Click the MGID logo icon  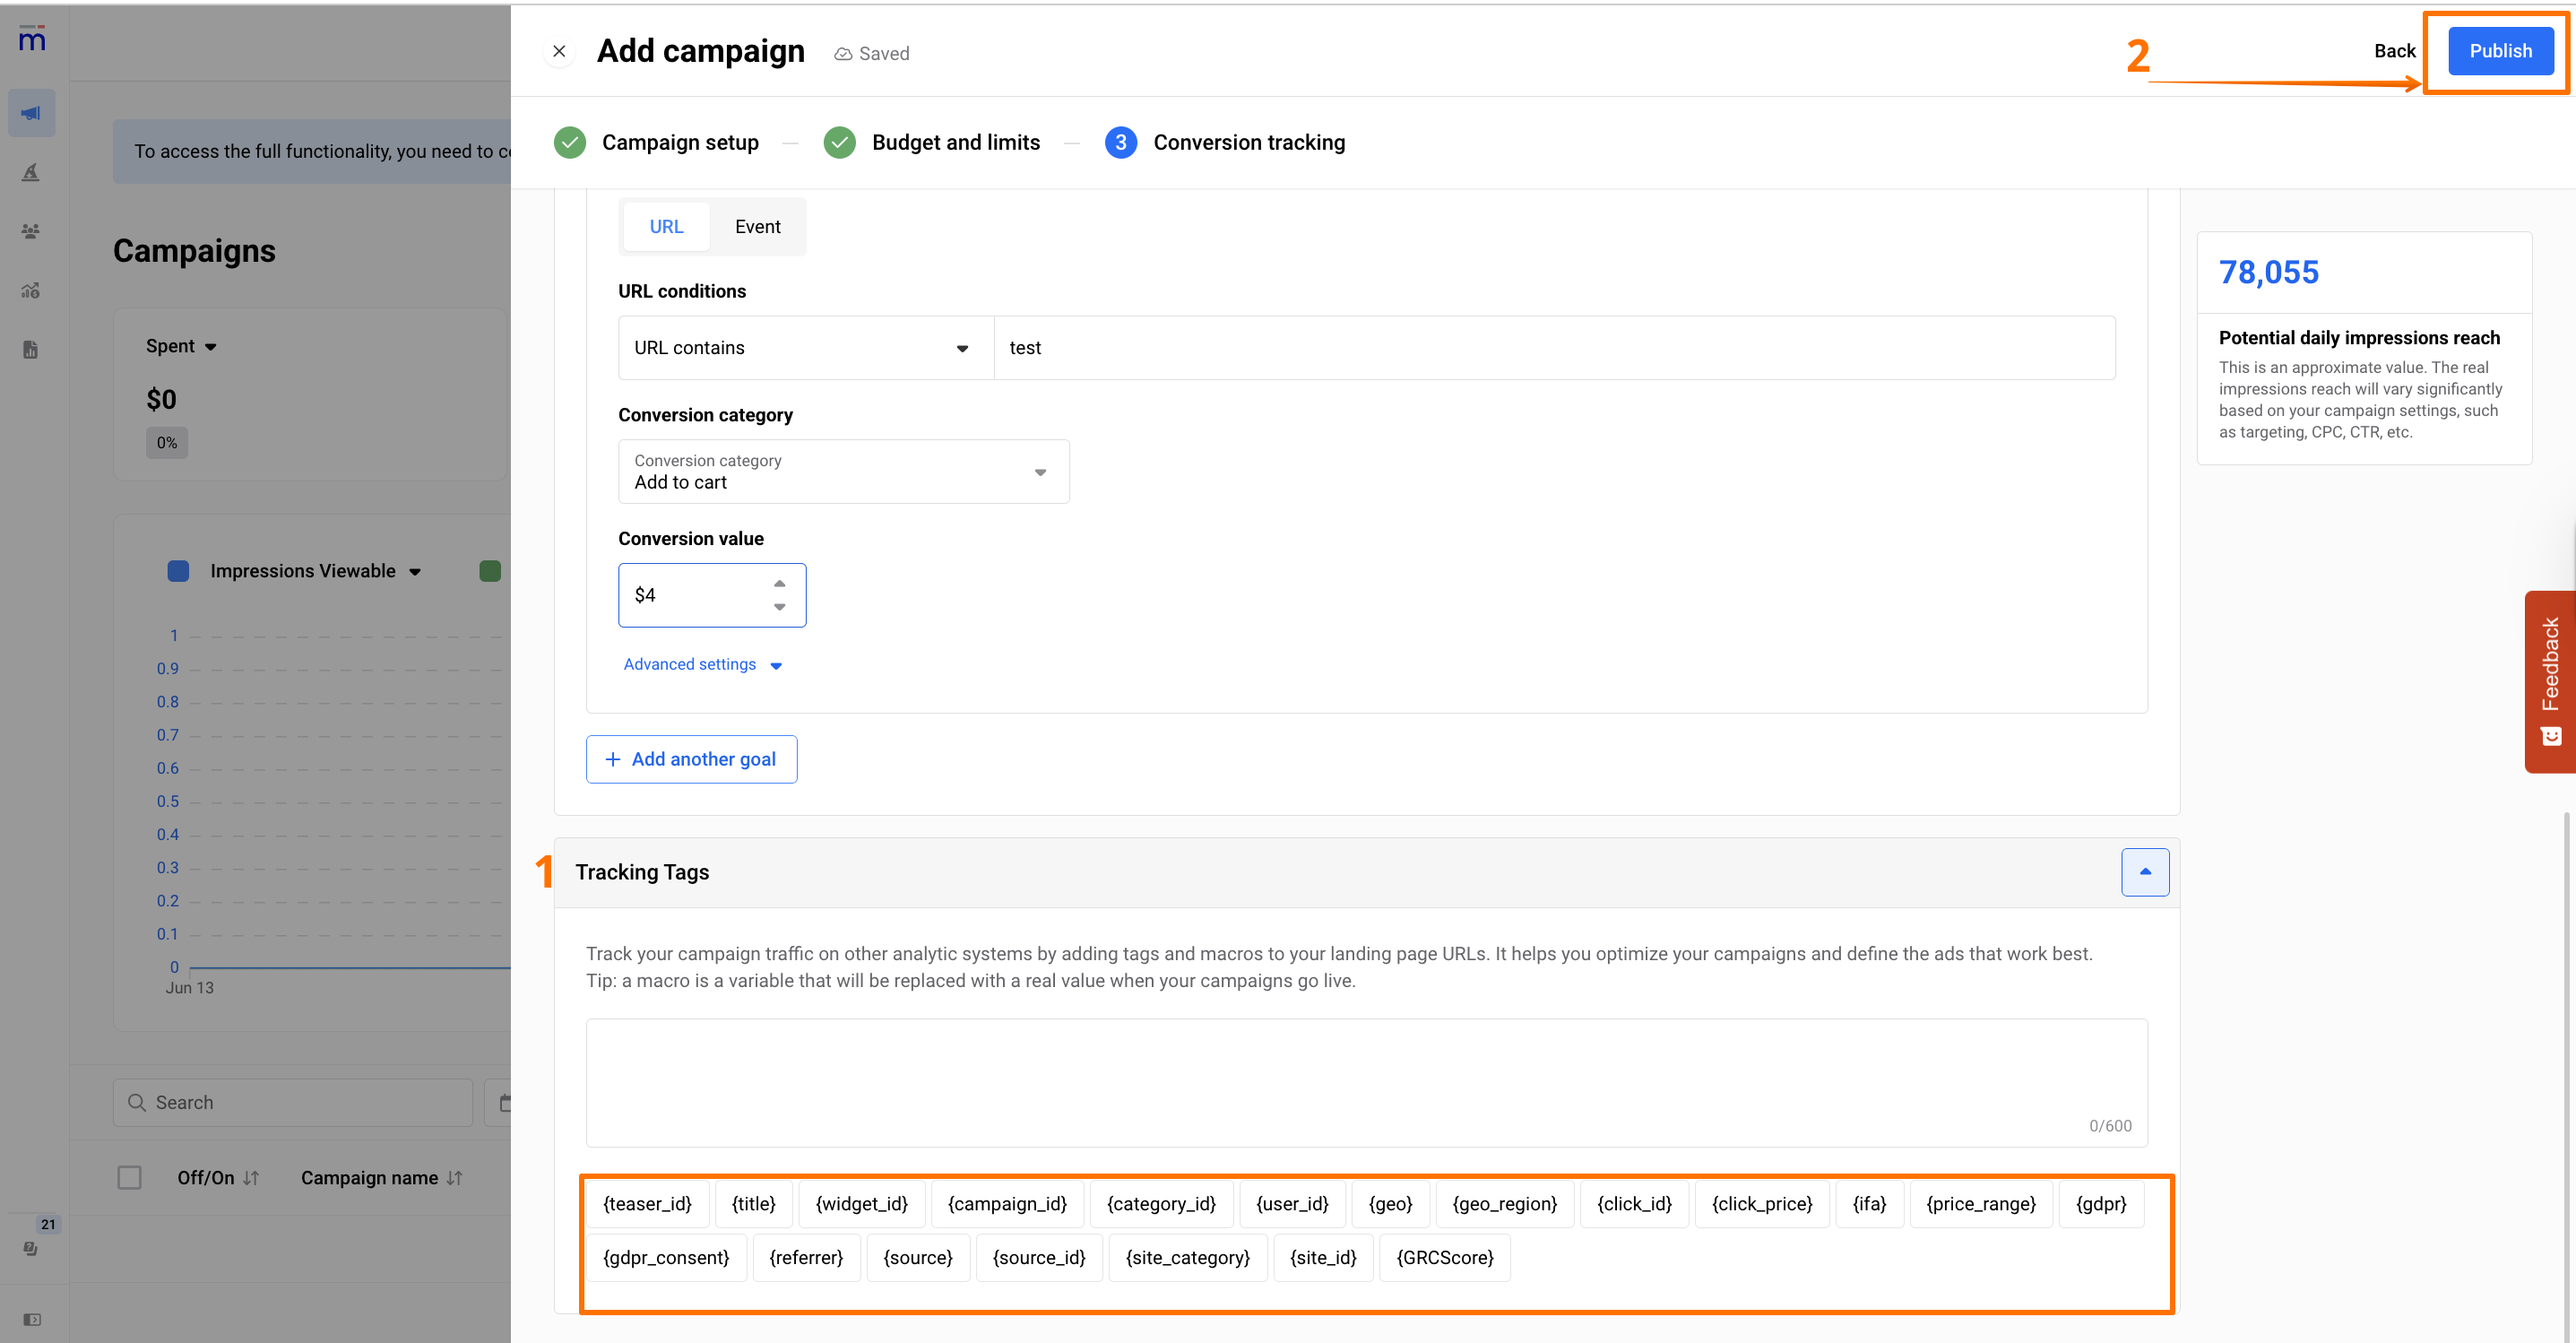(x=32, y=40)
